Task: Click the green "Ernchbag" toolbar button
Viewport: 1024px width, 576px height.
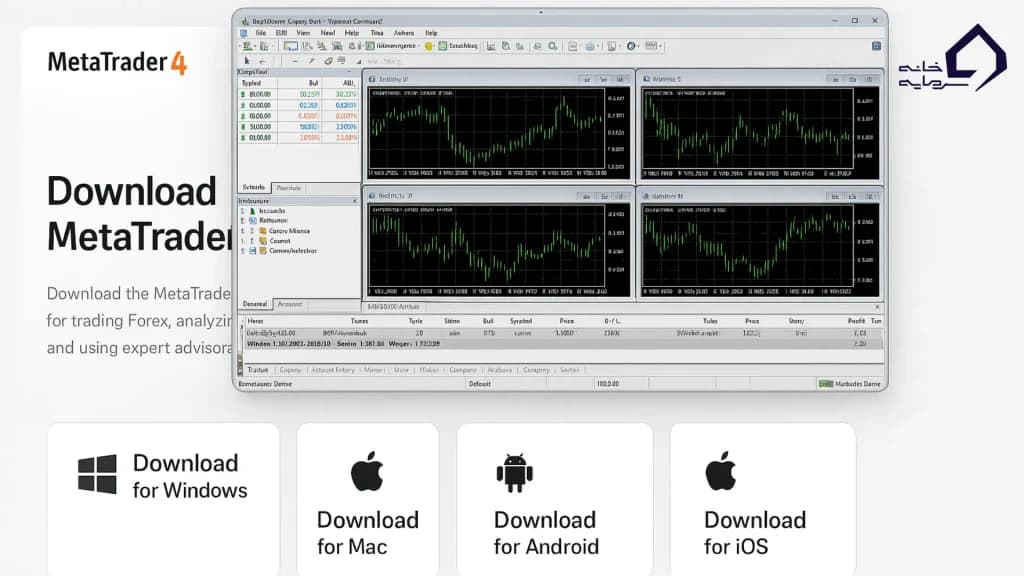Action: [458, 46]
